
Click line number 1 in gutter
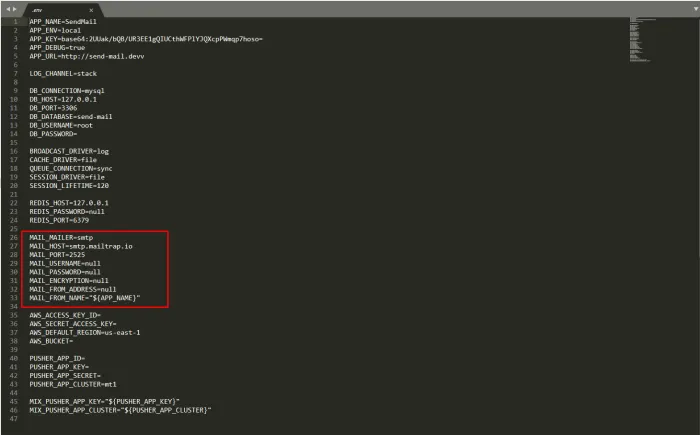[16, 21]
